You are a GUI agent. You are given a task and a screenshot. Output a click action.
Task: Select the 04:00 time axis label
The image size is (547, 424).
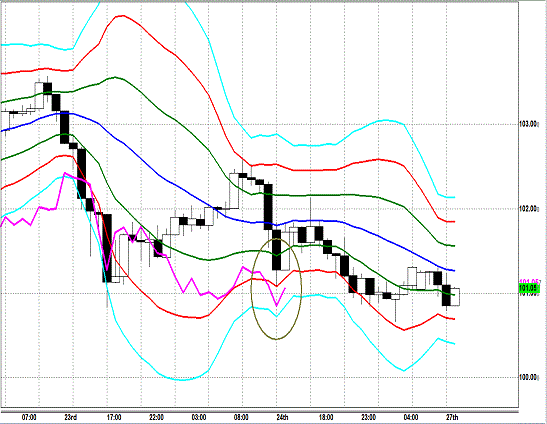point(411,417)
